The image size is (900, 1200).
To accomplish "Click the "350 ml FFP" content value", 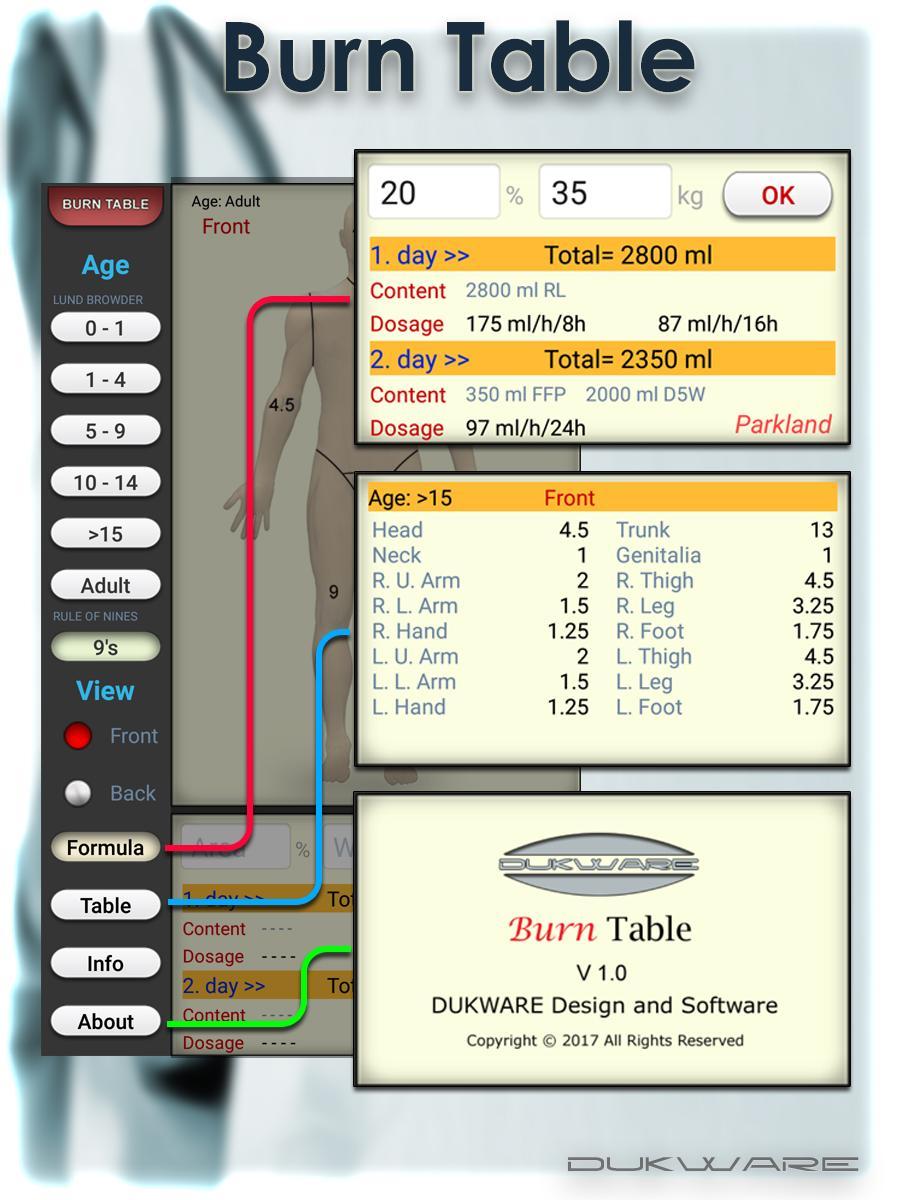I will pyautogui.click(x=518, y=395).
